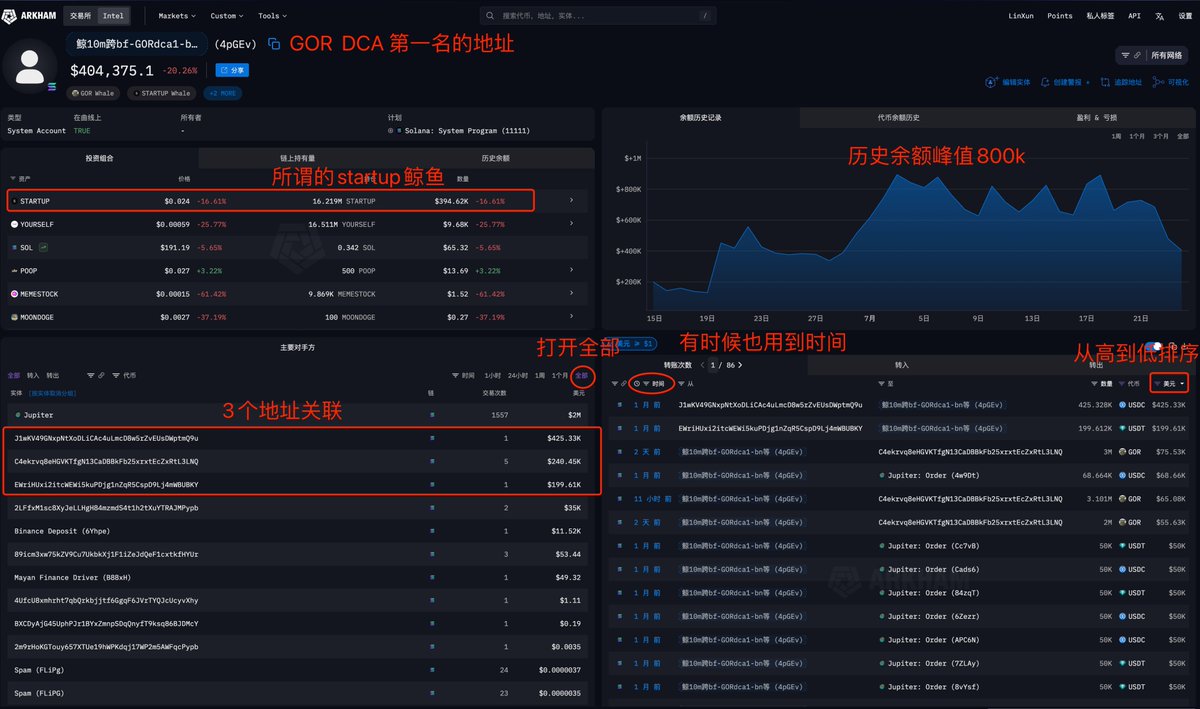The image size is (1200, 709).
Task: Select 1小时 range in counterparties
Action: click(x=492, y=375)
